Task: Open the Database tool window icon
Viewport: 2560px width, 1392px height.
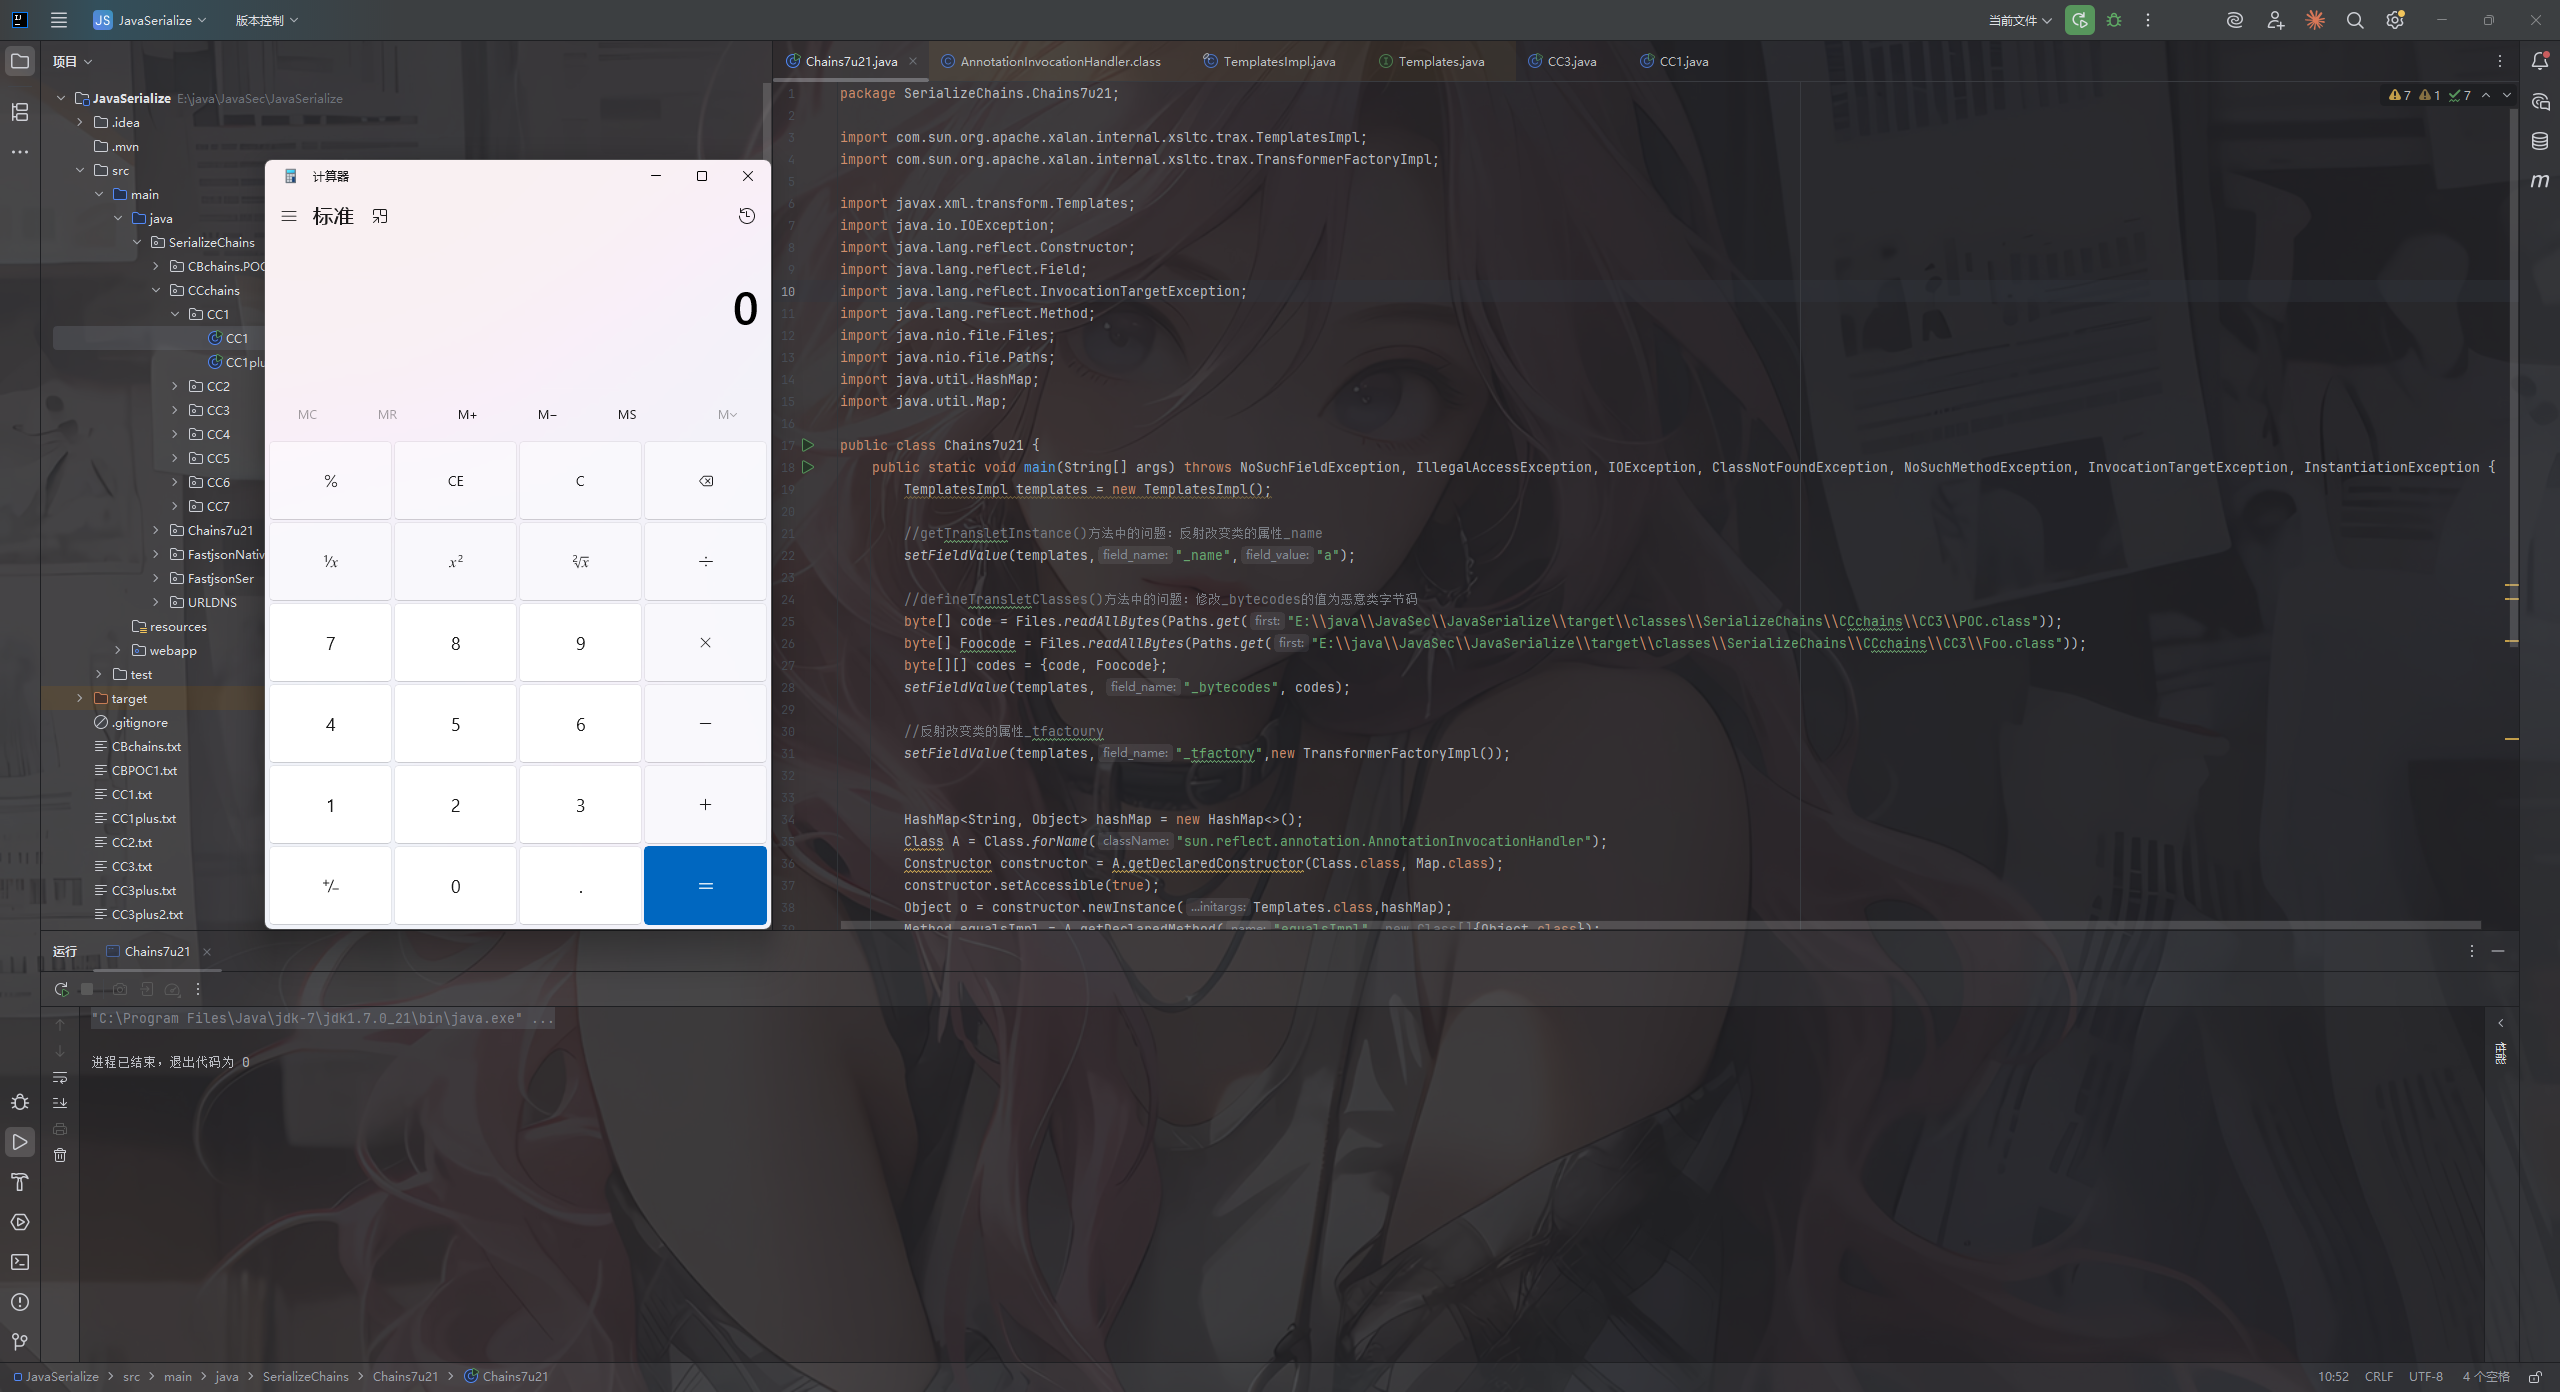Action: tap(2540, 141)
